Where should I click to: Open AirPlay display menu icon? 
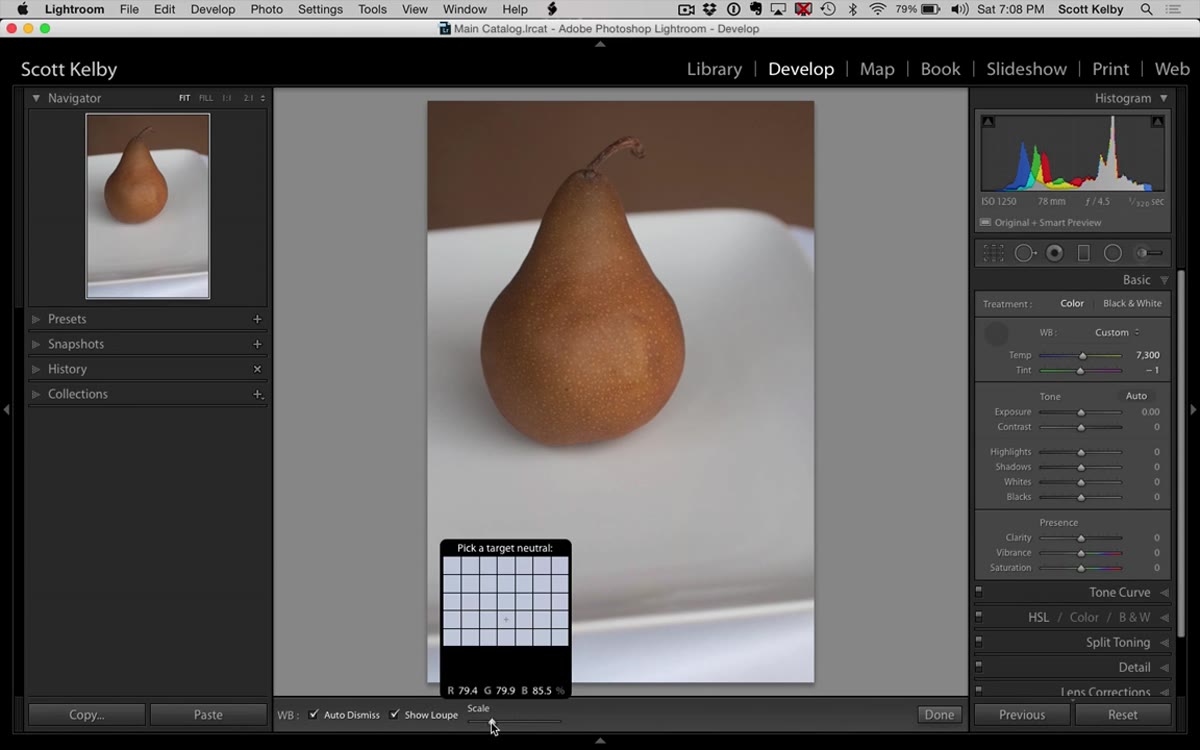[779, 9]
